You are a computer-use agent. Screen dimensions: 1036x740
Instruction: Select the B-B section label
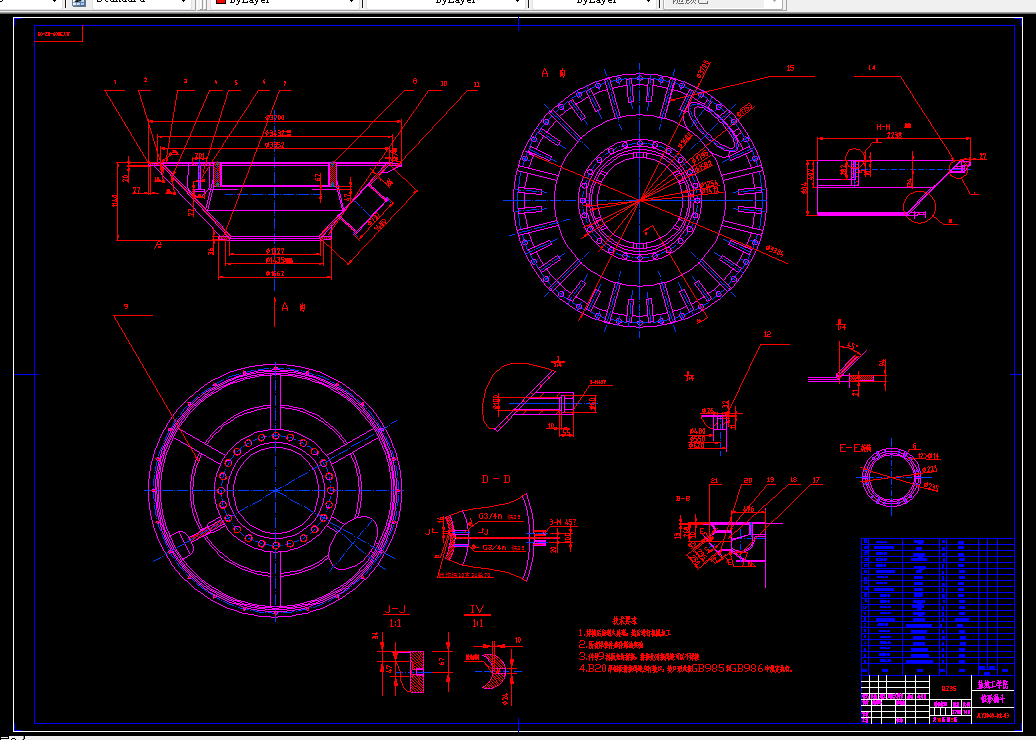click(x=683, y=498)
